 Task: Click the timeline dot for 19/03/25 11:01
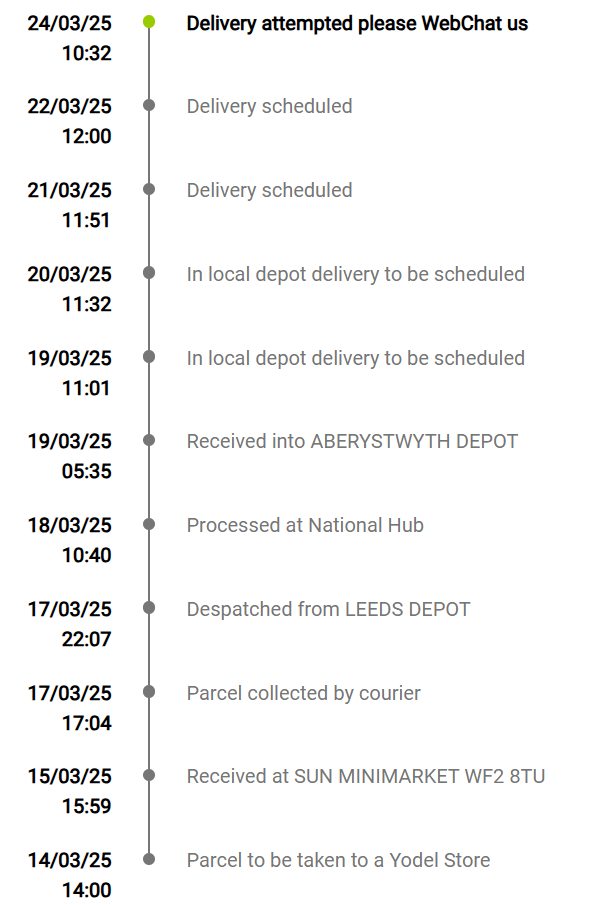[149, 357]
